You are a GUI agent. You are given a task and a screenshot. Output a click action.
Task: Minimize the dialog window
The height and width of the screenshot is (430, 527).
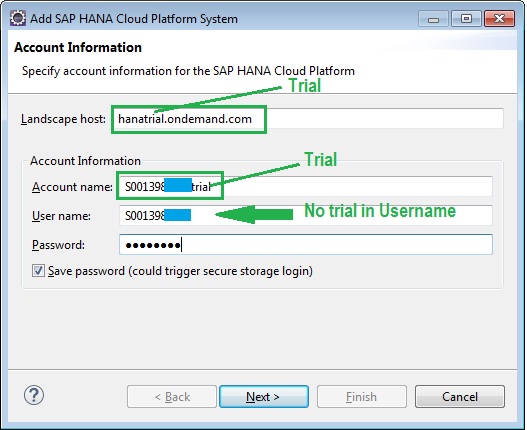click(x=433, y=19)
